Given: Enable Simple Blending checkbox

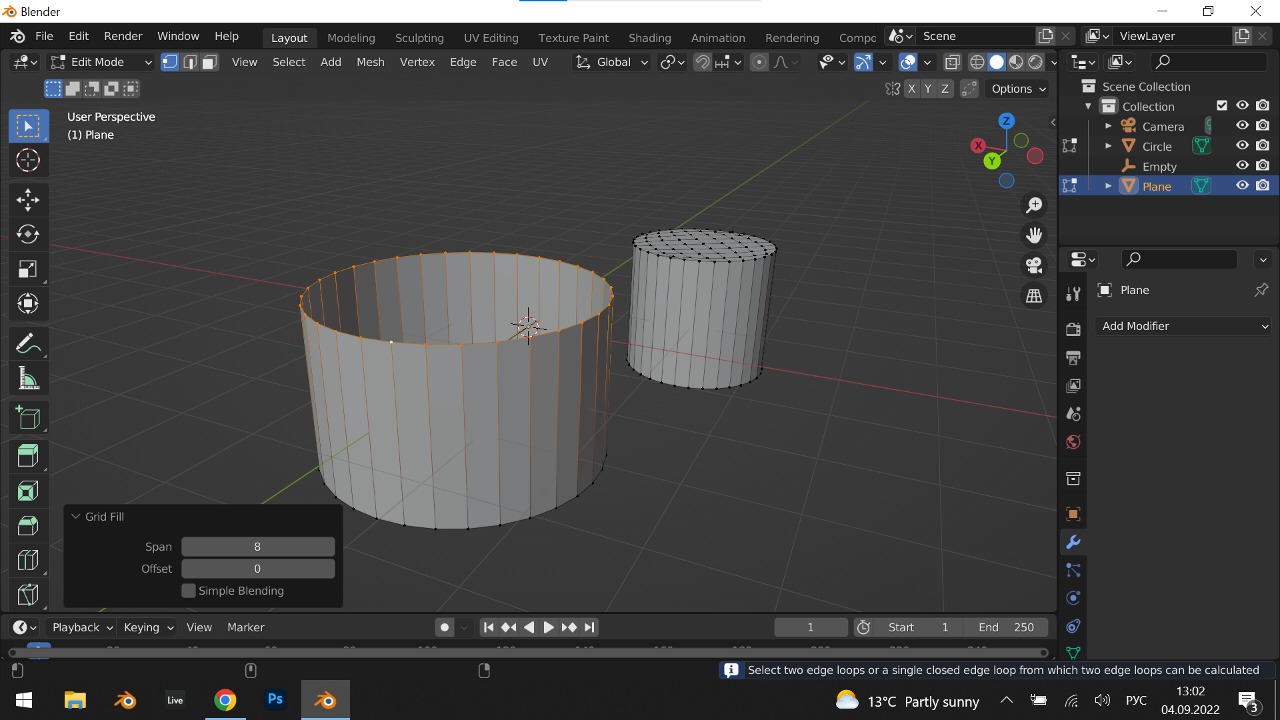Looking at the screenshot, I should coord(188,591).
